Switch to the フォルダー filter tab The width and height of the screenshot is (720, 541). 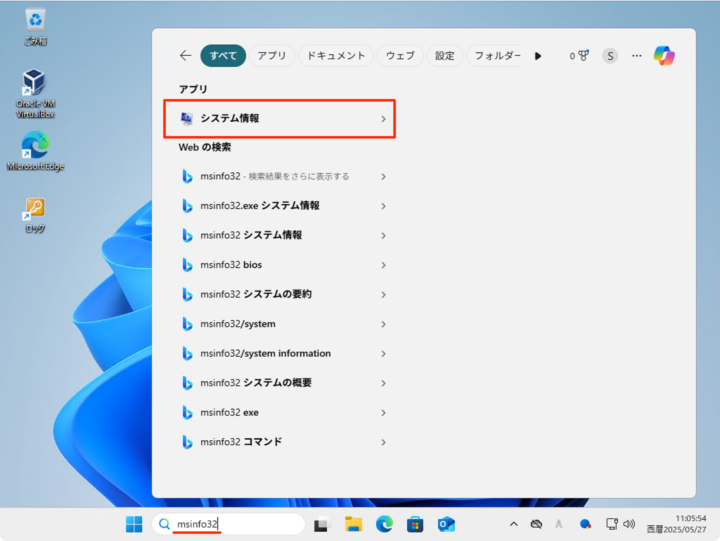click(495, 56)
